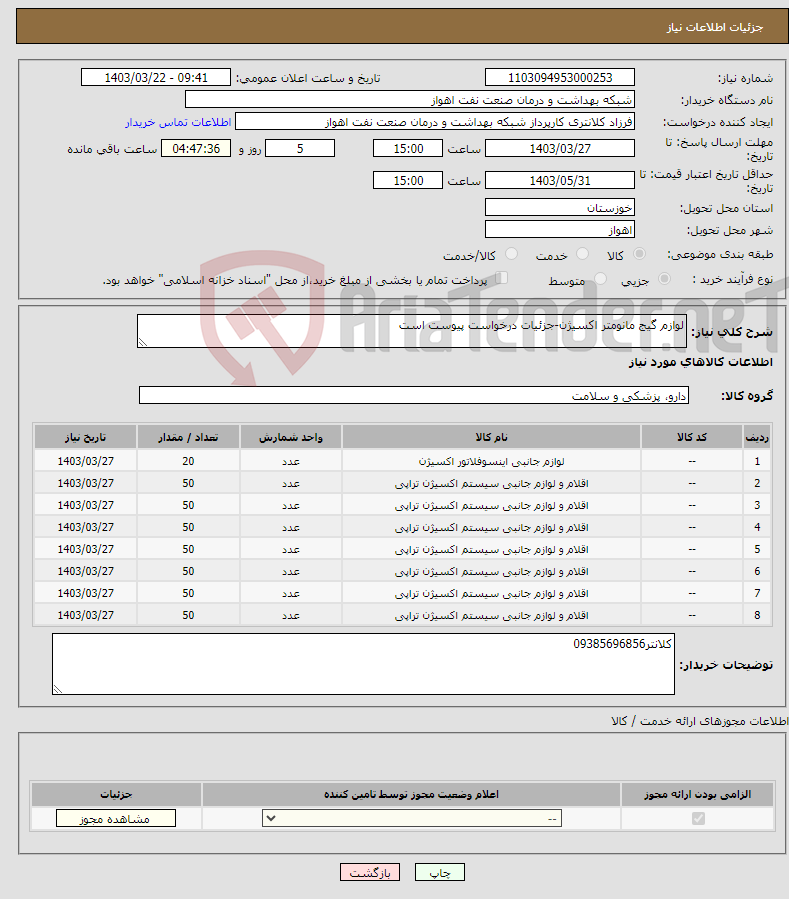This screenshot has width=789, height=899.
Task: Click the تاریخ نیاز column header
Action: coord(85,437)
